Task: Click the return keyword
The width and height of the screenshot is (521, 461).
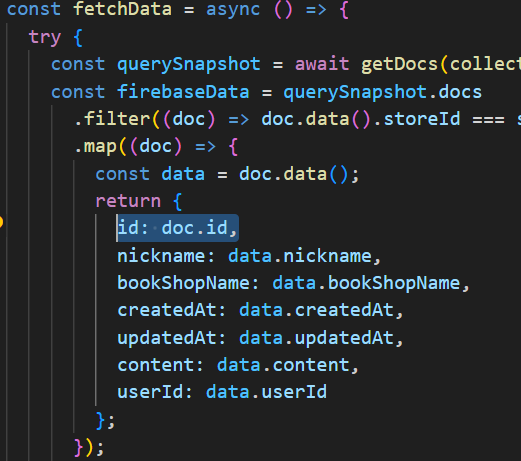Action: (128, 201)
